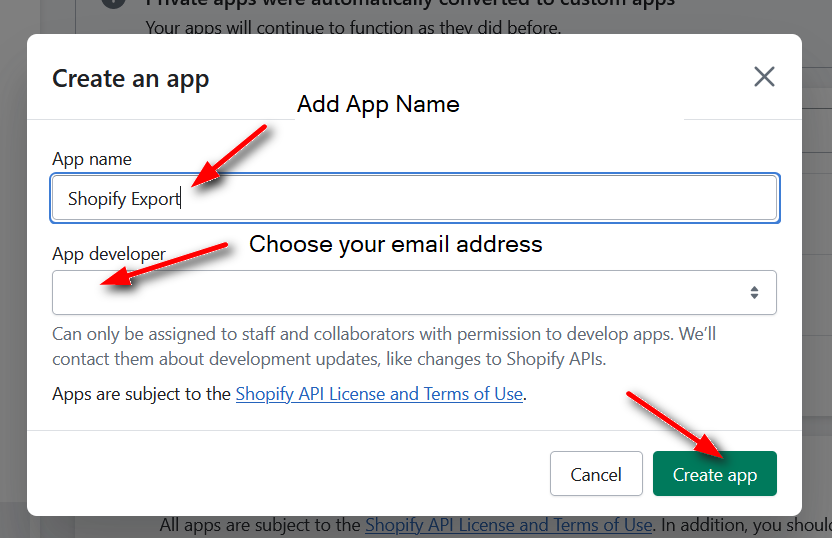Open Shopify API License link inside the dialog

[x=379, y=394]
